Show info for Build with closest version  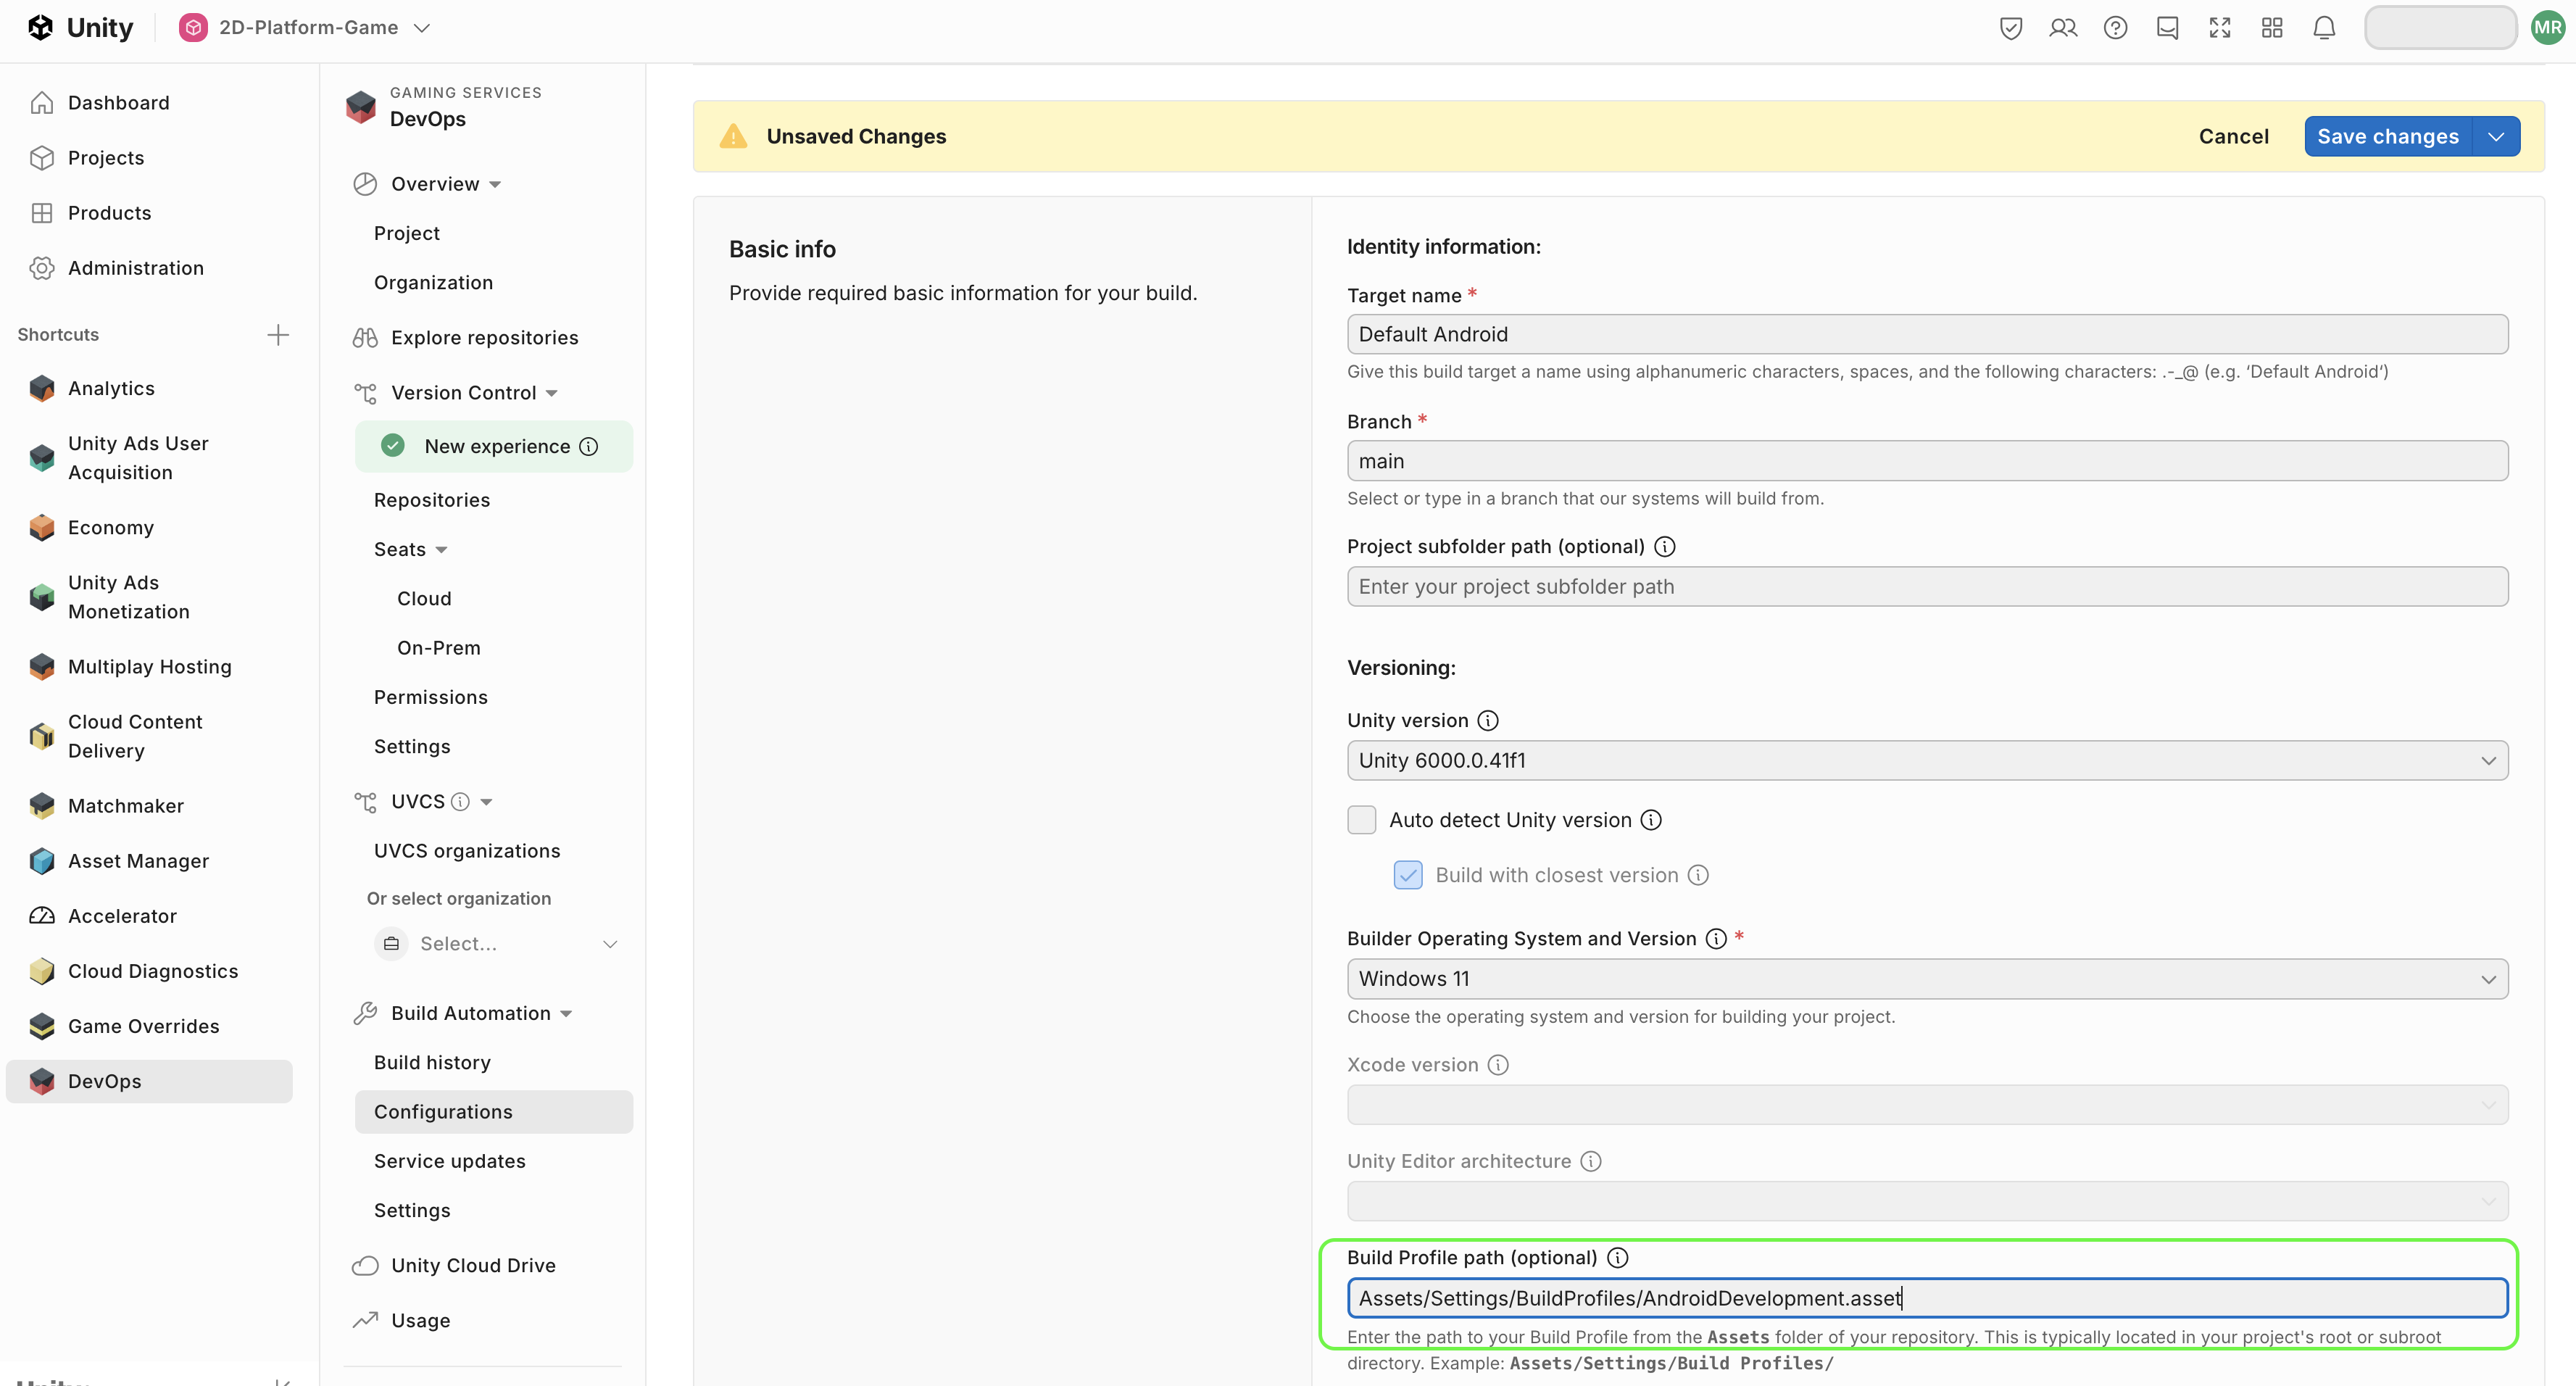[x=1698, y=875]
